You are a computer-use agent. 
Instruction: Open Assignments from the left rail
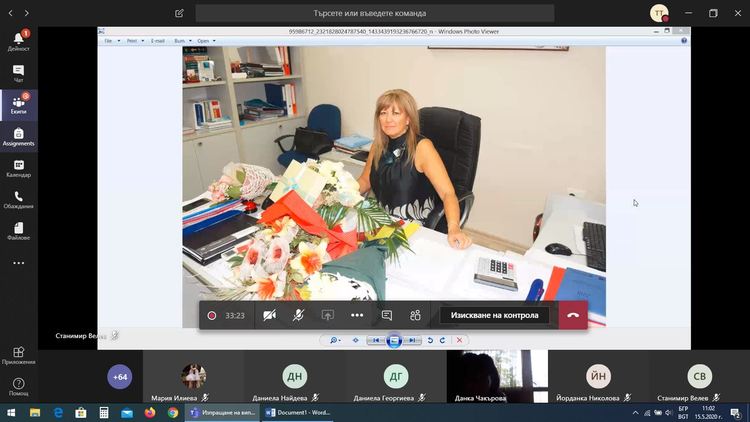click(18, 136)
